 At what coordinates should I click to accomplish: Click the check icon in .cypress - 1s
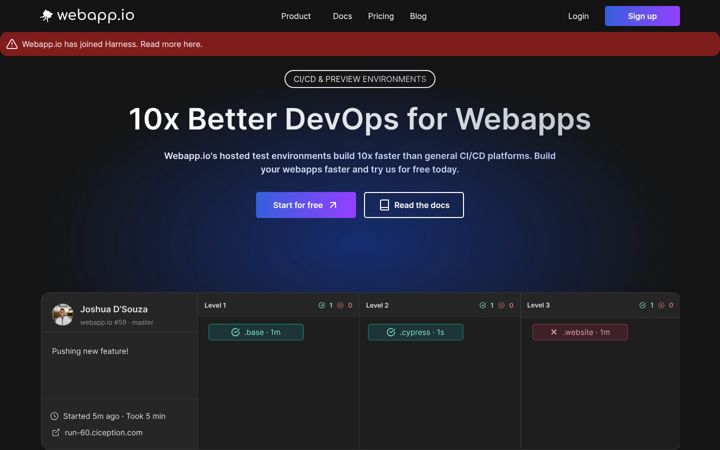(391, 332)
